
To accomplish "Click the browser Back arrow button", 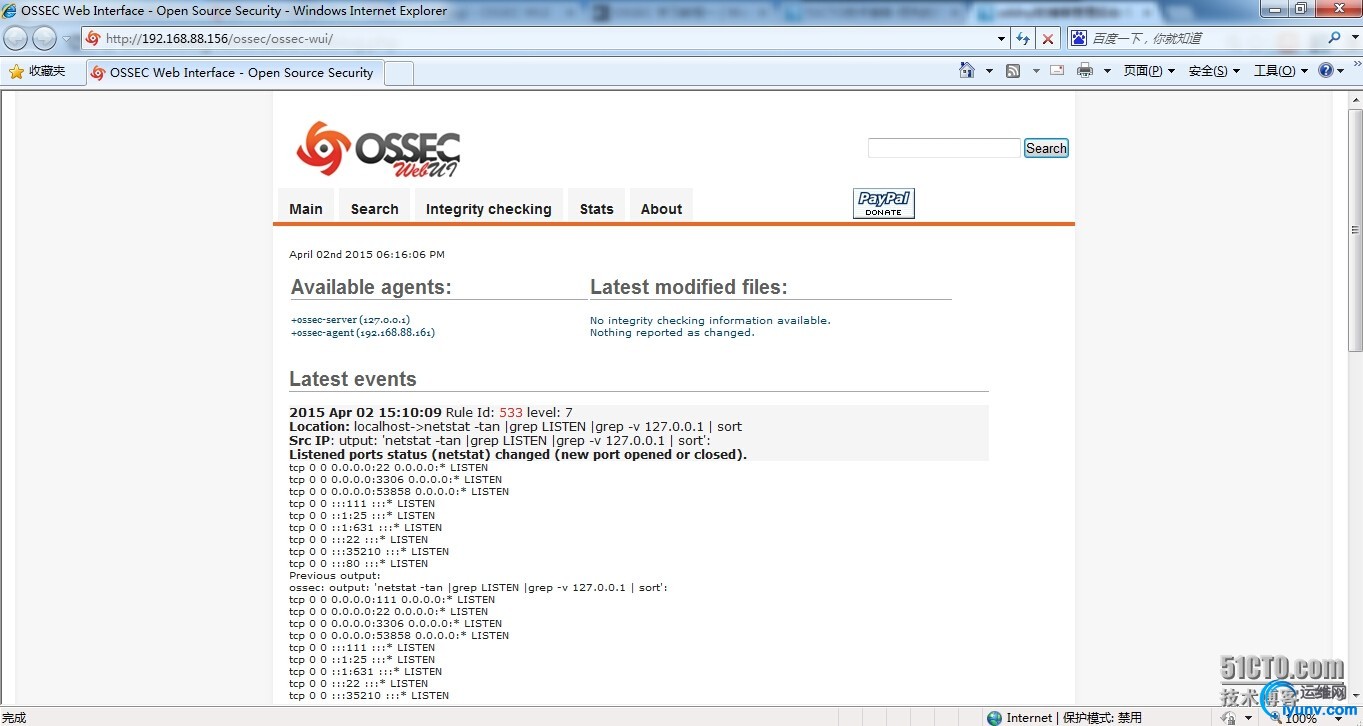I will pyautogui.click(x=16, y=38).
